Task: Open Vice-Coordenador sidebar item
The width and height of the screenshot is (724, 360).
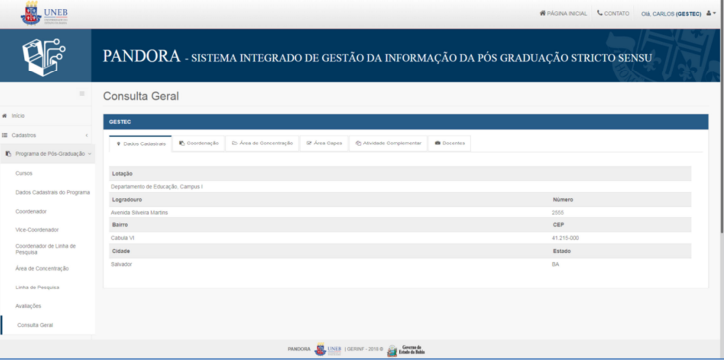Action: pyautogui.click(x=37, y=230)
